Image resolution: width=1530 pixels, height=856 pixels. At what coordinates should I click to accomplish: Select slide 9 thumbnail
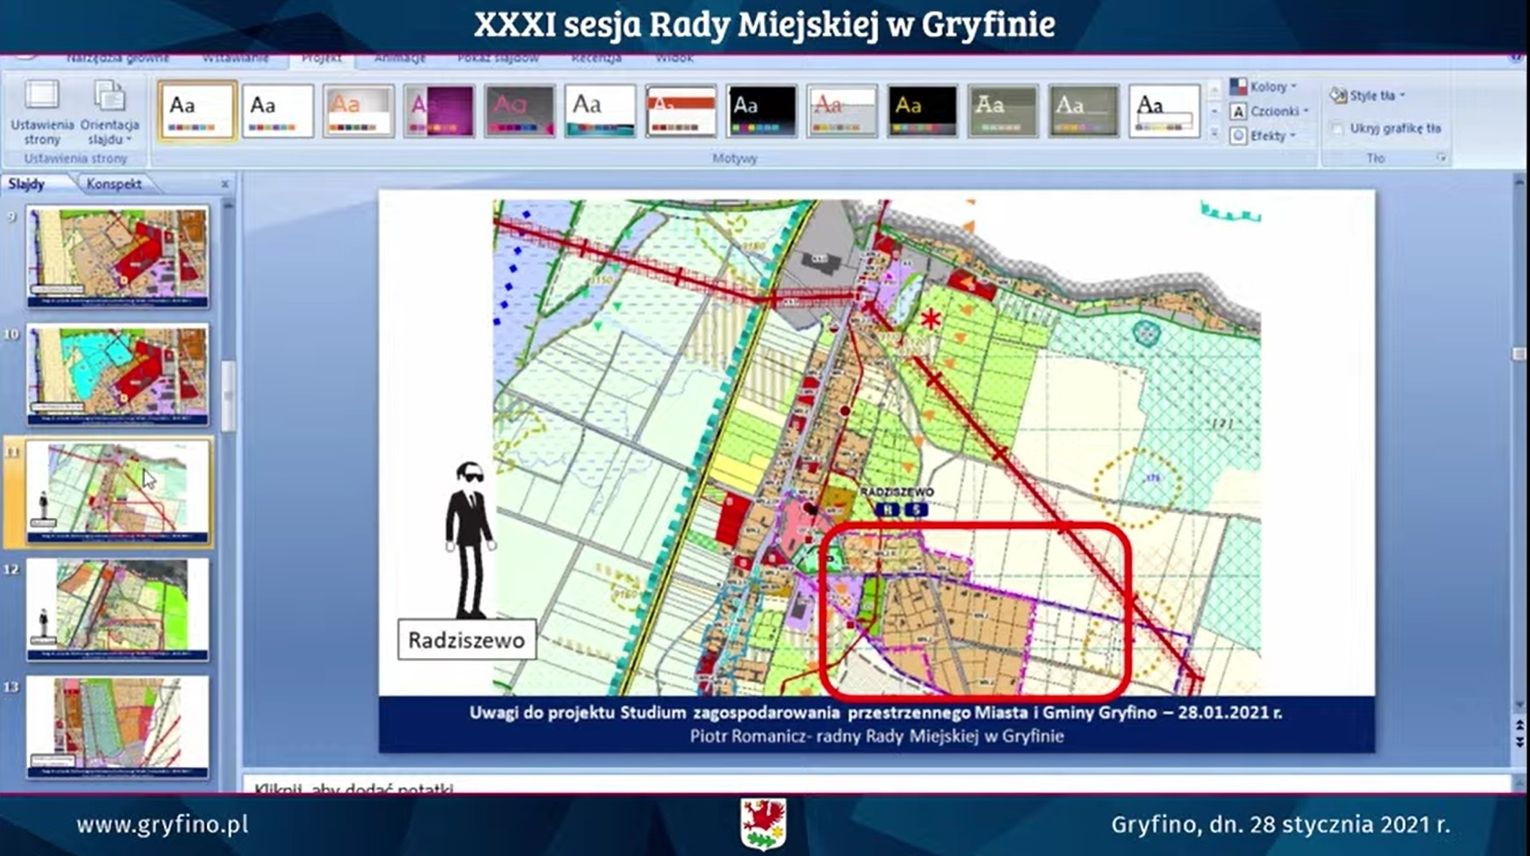point(118,256)
